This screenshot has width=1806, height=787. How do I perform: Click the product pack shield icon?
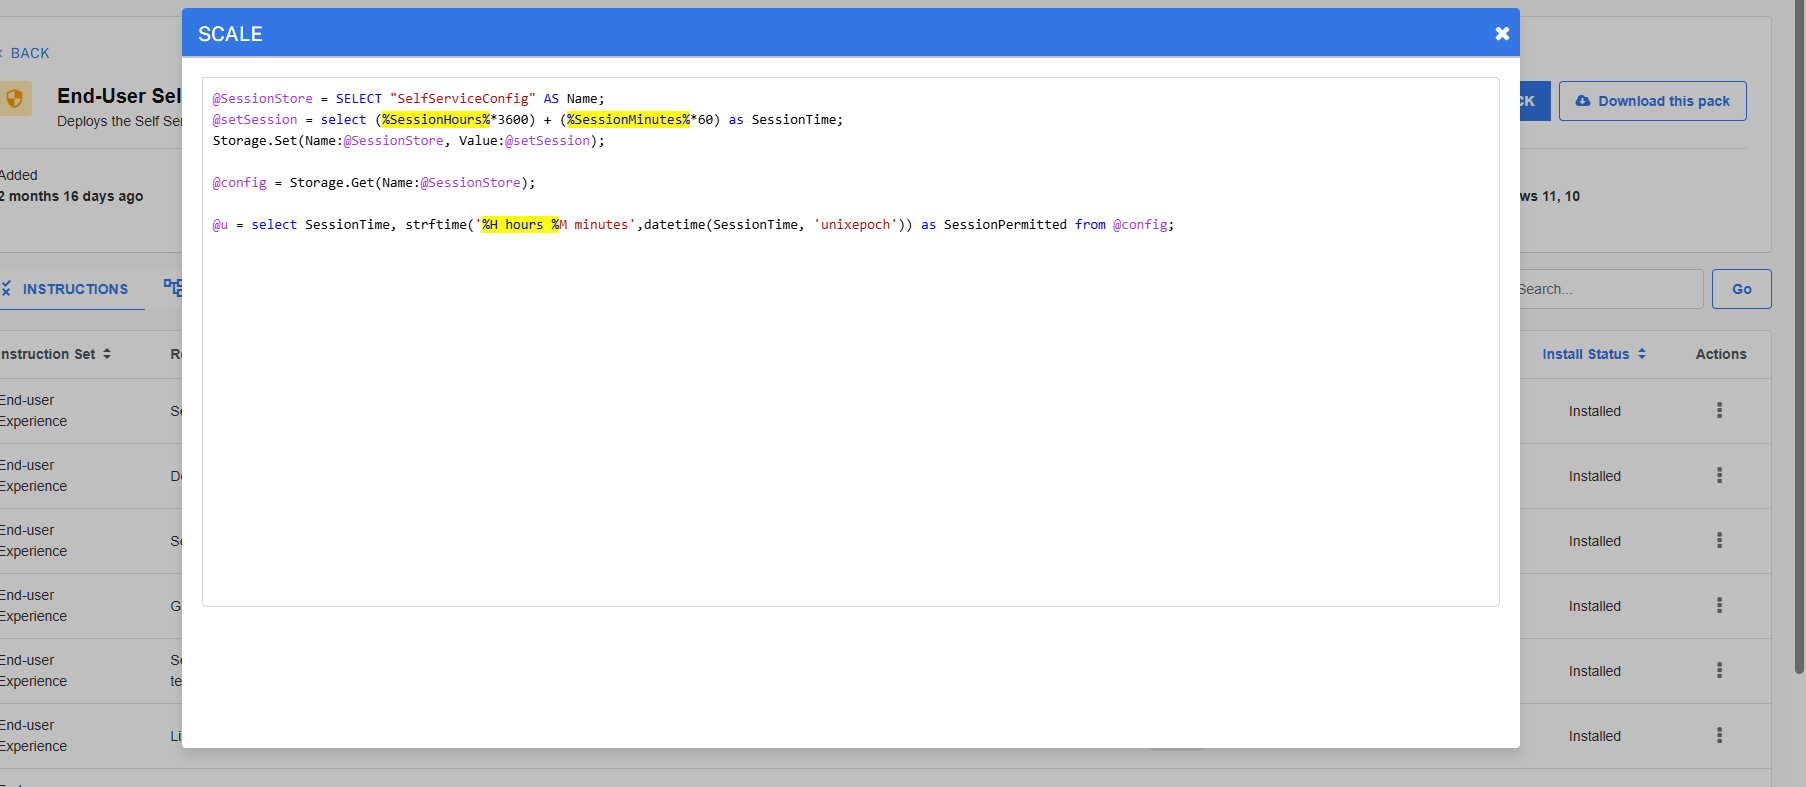point(15,99)
